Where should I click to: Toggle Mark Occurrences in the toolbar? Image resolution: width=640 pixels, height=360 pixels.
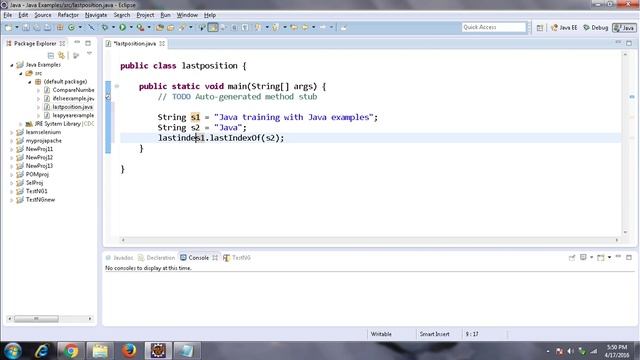click(x=213, y=27)
